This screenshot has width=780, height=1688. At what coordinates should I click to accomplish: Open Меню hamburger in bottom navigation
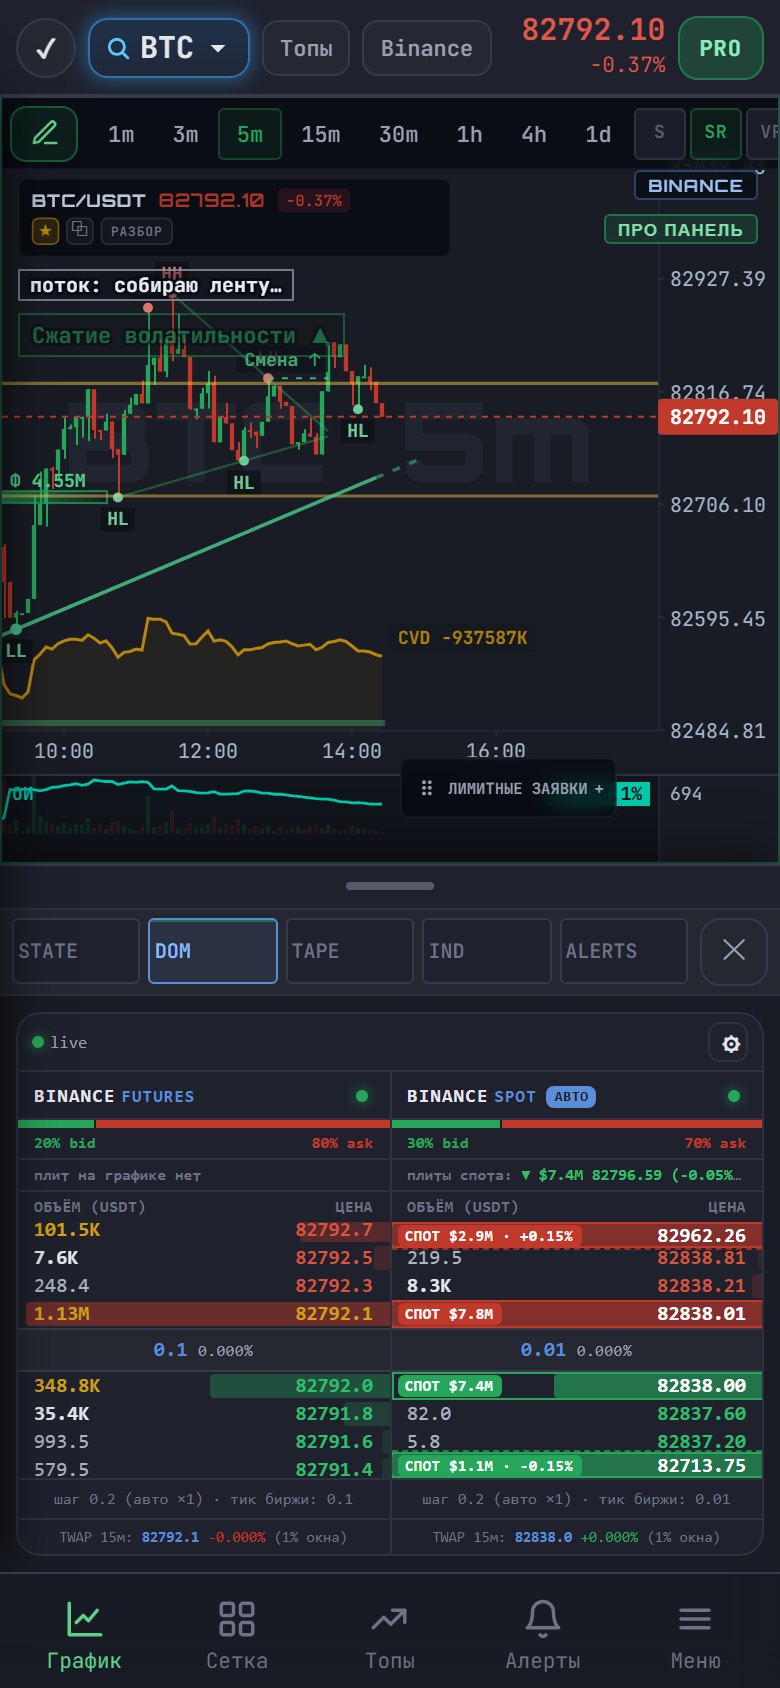695,1635
